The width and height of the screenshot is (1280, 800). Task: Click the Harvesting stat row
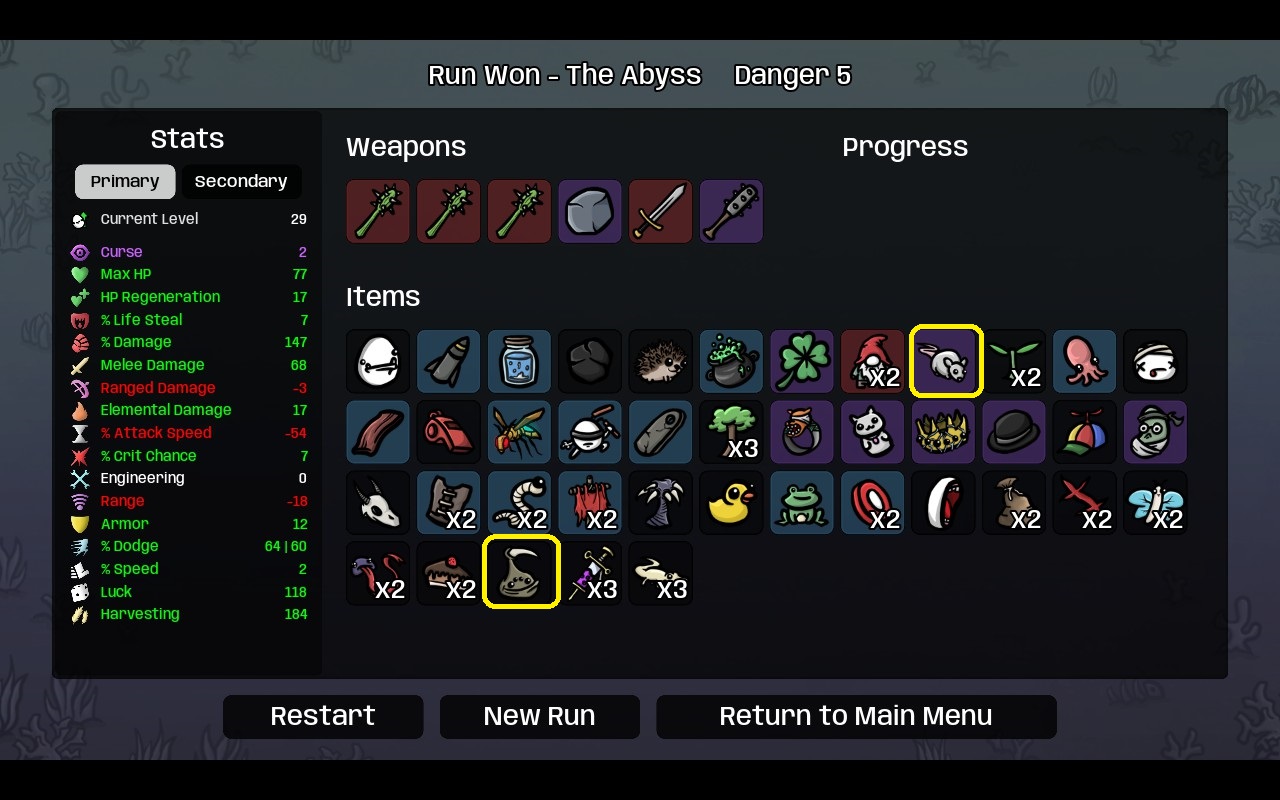coord(189,614)
